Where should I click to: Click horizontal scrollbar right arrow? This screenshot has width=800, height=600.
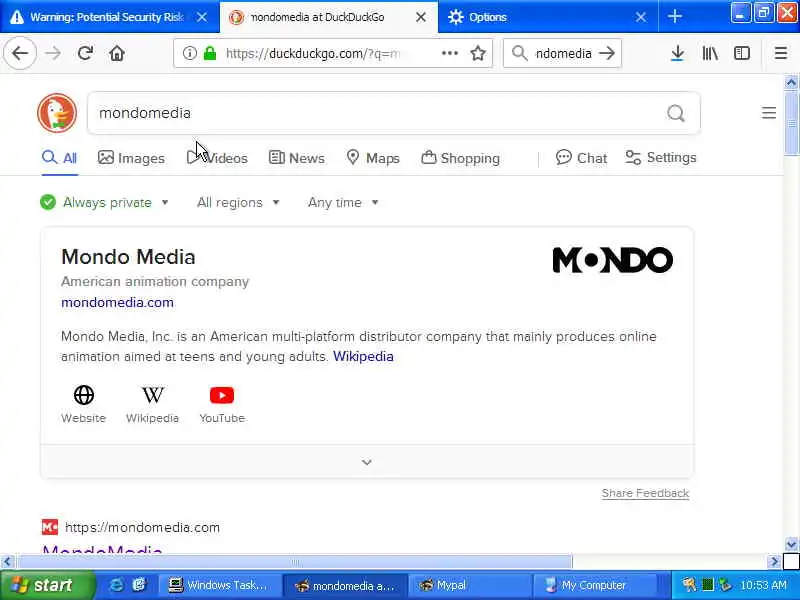click(x=774, y=562)
